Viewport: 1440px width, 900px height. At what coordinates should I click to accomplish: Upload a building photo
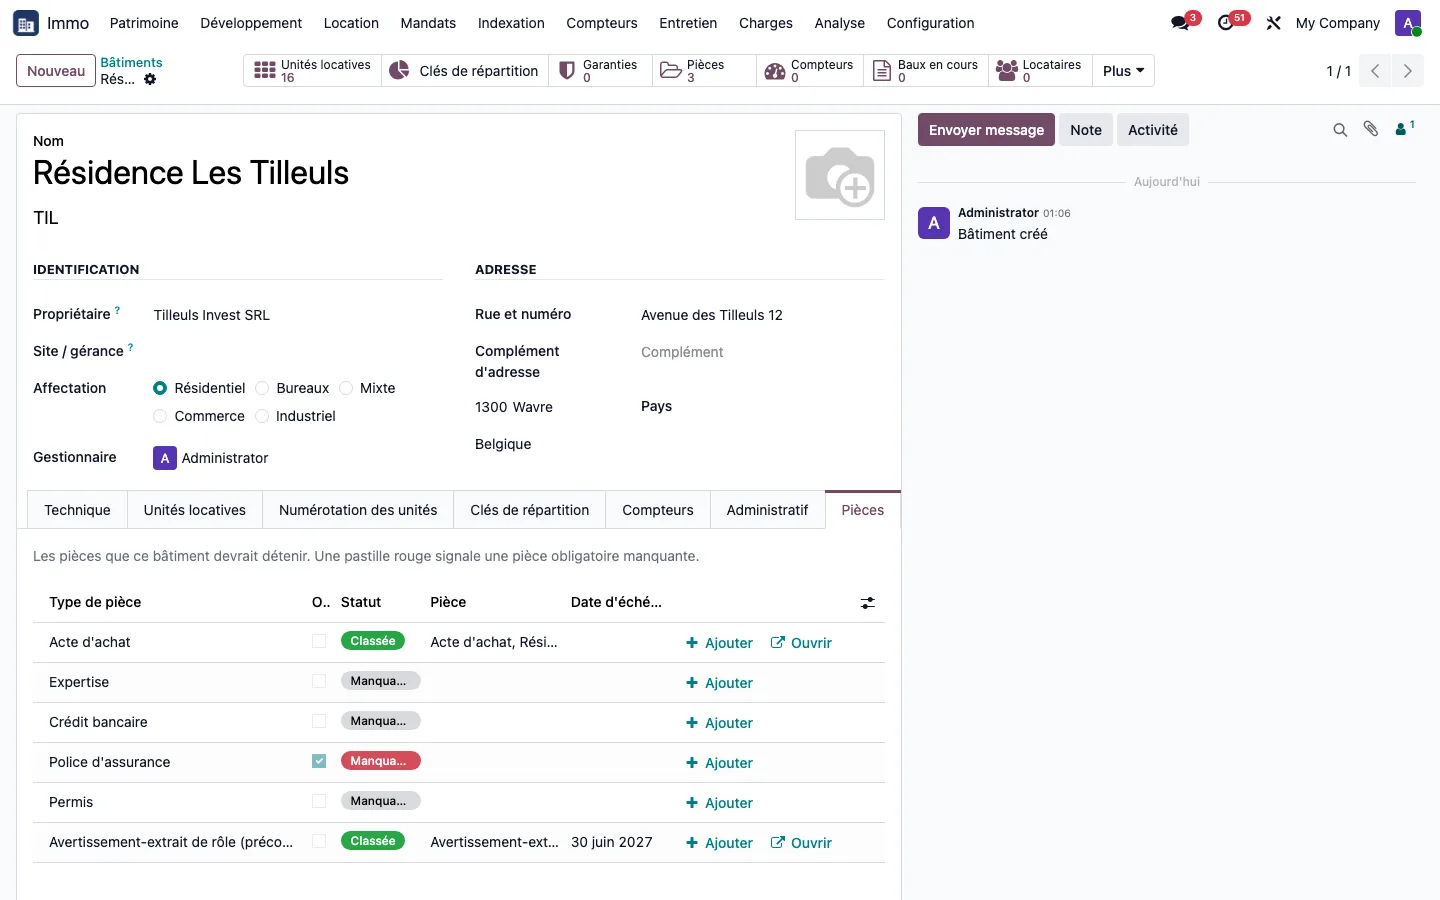840,175
